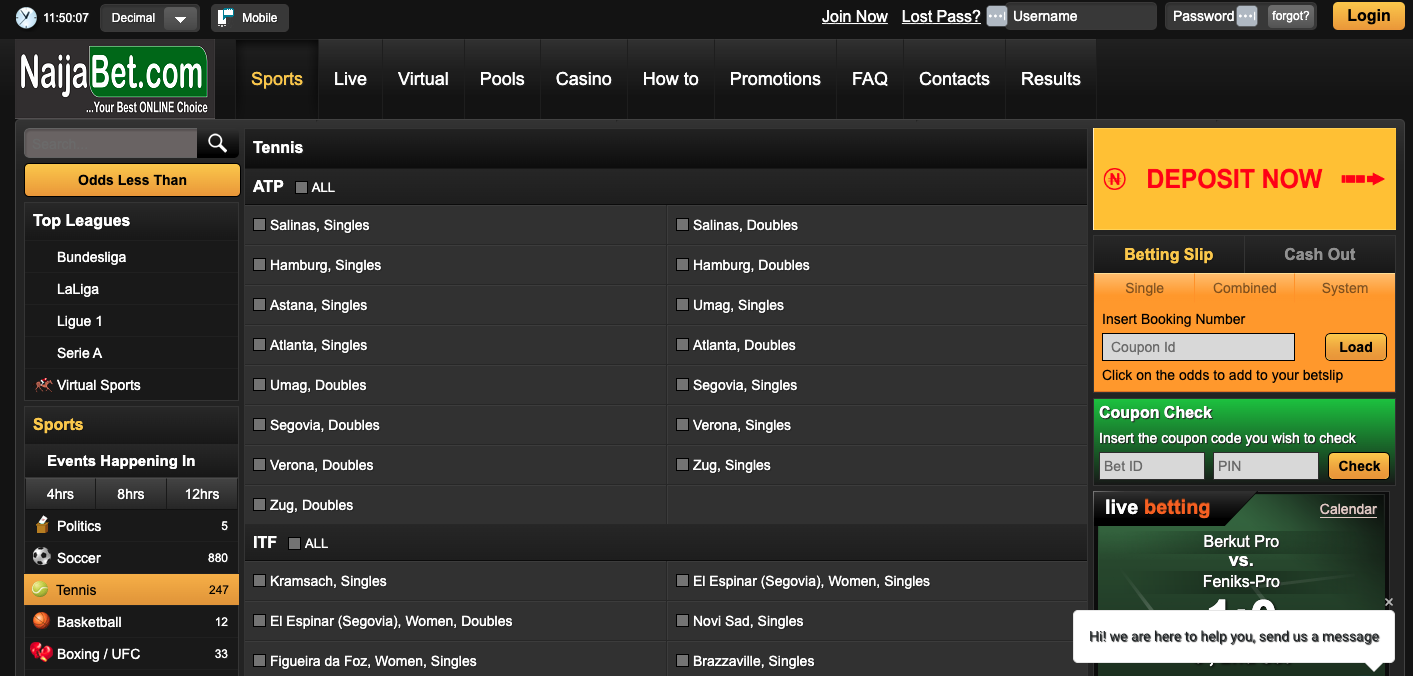Image resolution: width=1413 pixels, height=676 pixels.
Task: Open the Live menu item
Action: (x=350, y=79)
